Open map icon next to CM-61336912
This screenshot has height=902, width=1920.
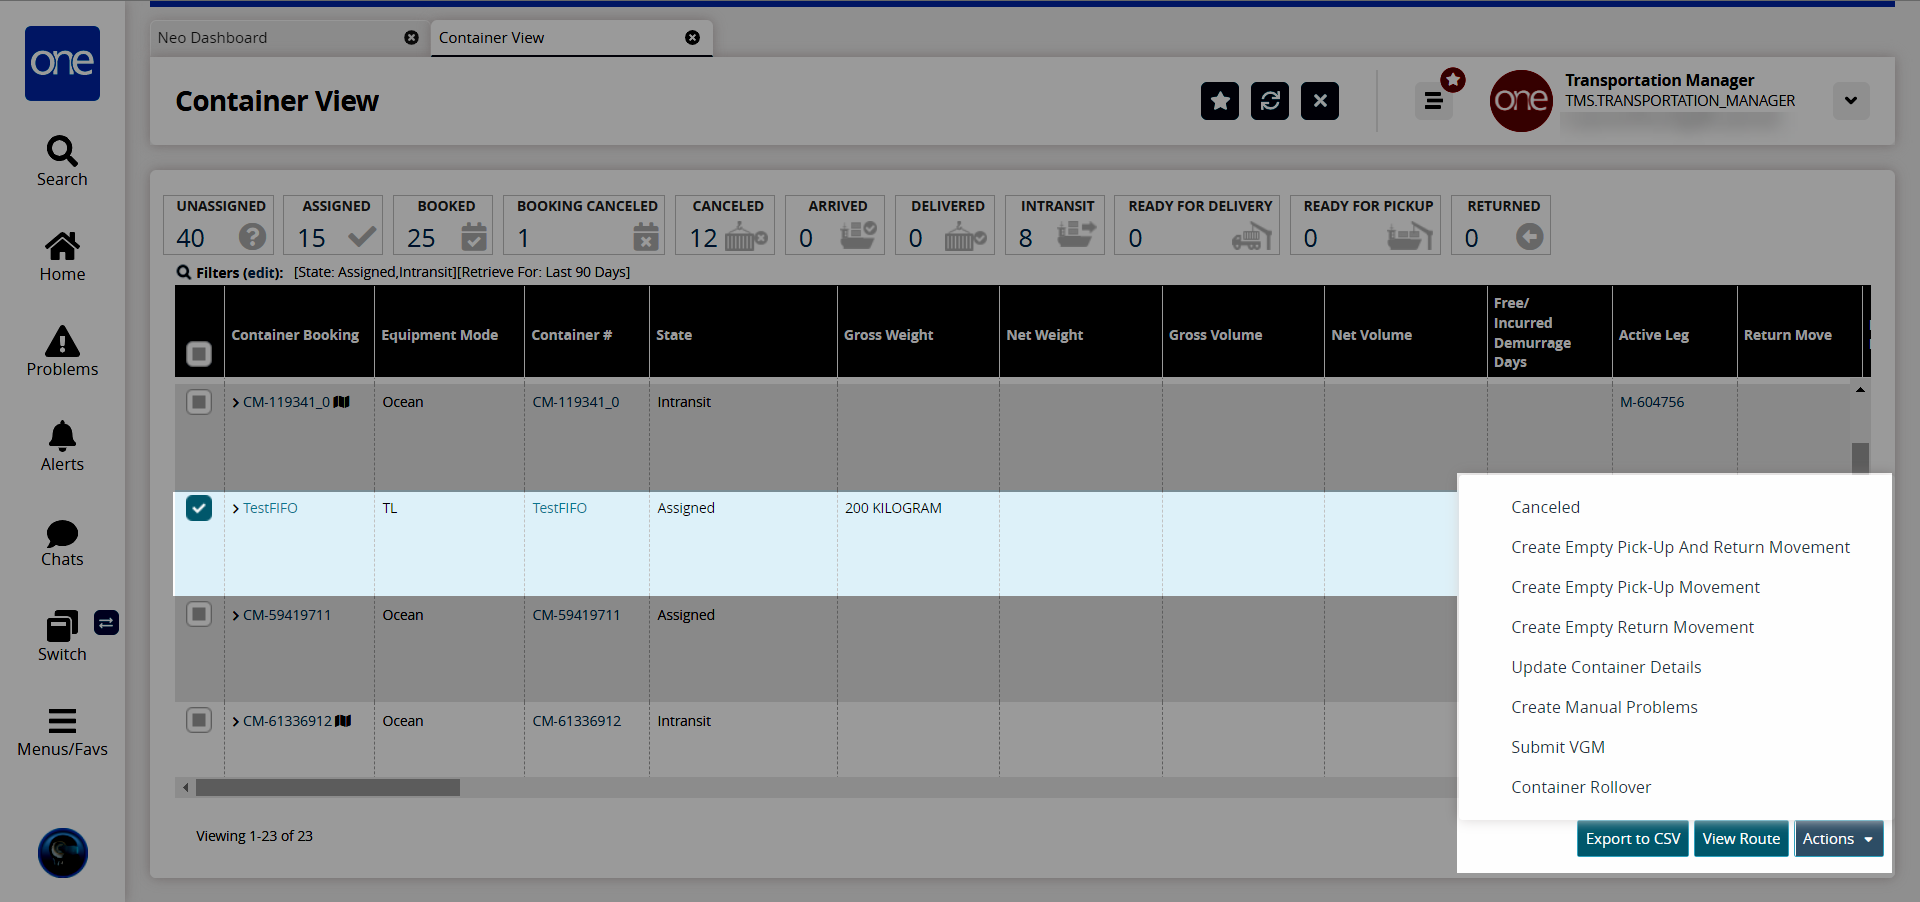(343, 721)
